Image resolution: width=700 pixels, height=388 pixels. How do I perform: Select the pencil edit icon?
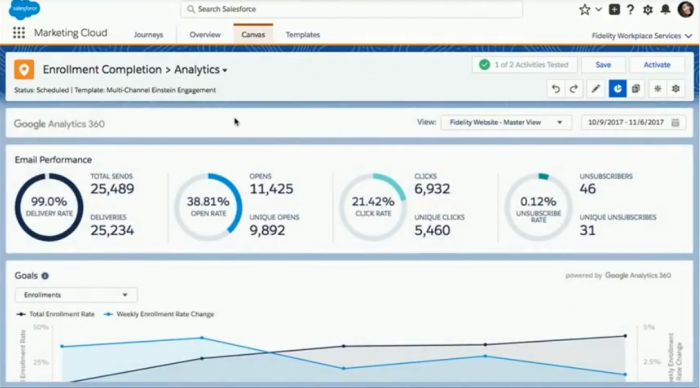[596, 89]
